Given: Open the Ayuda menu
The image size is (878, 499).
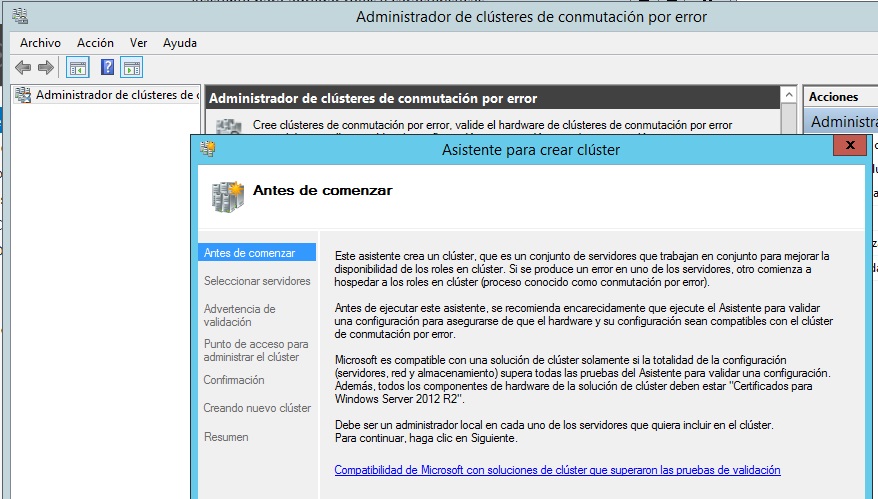Looking at the screenshot, I should (180, 43).
